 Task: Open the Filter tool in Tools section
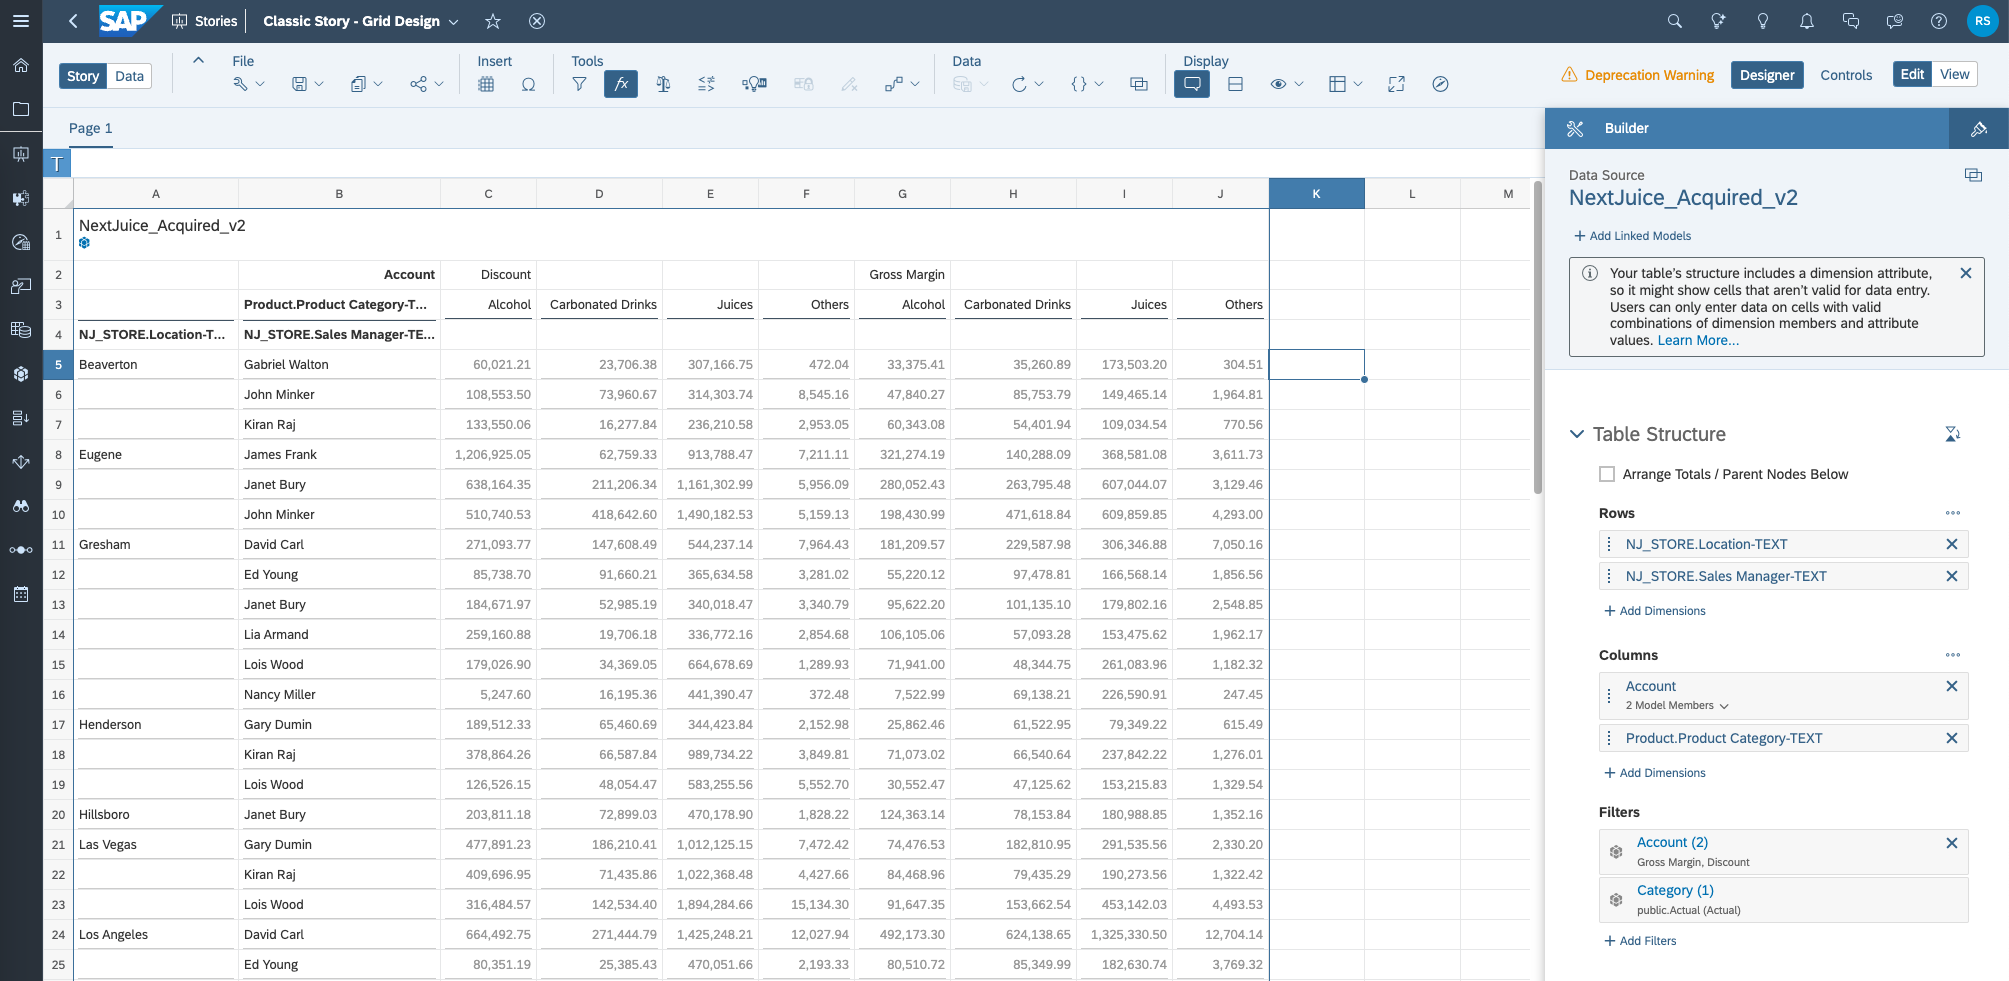coord(579,84)
